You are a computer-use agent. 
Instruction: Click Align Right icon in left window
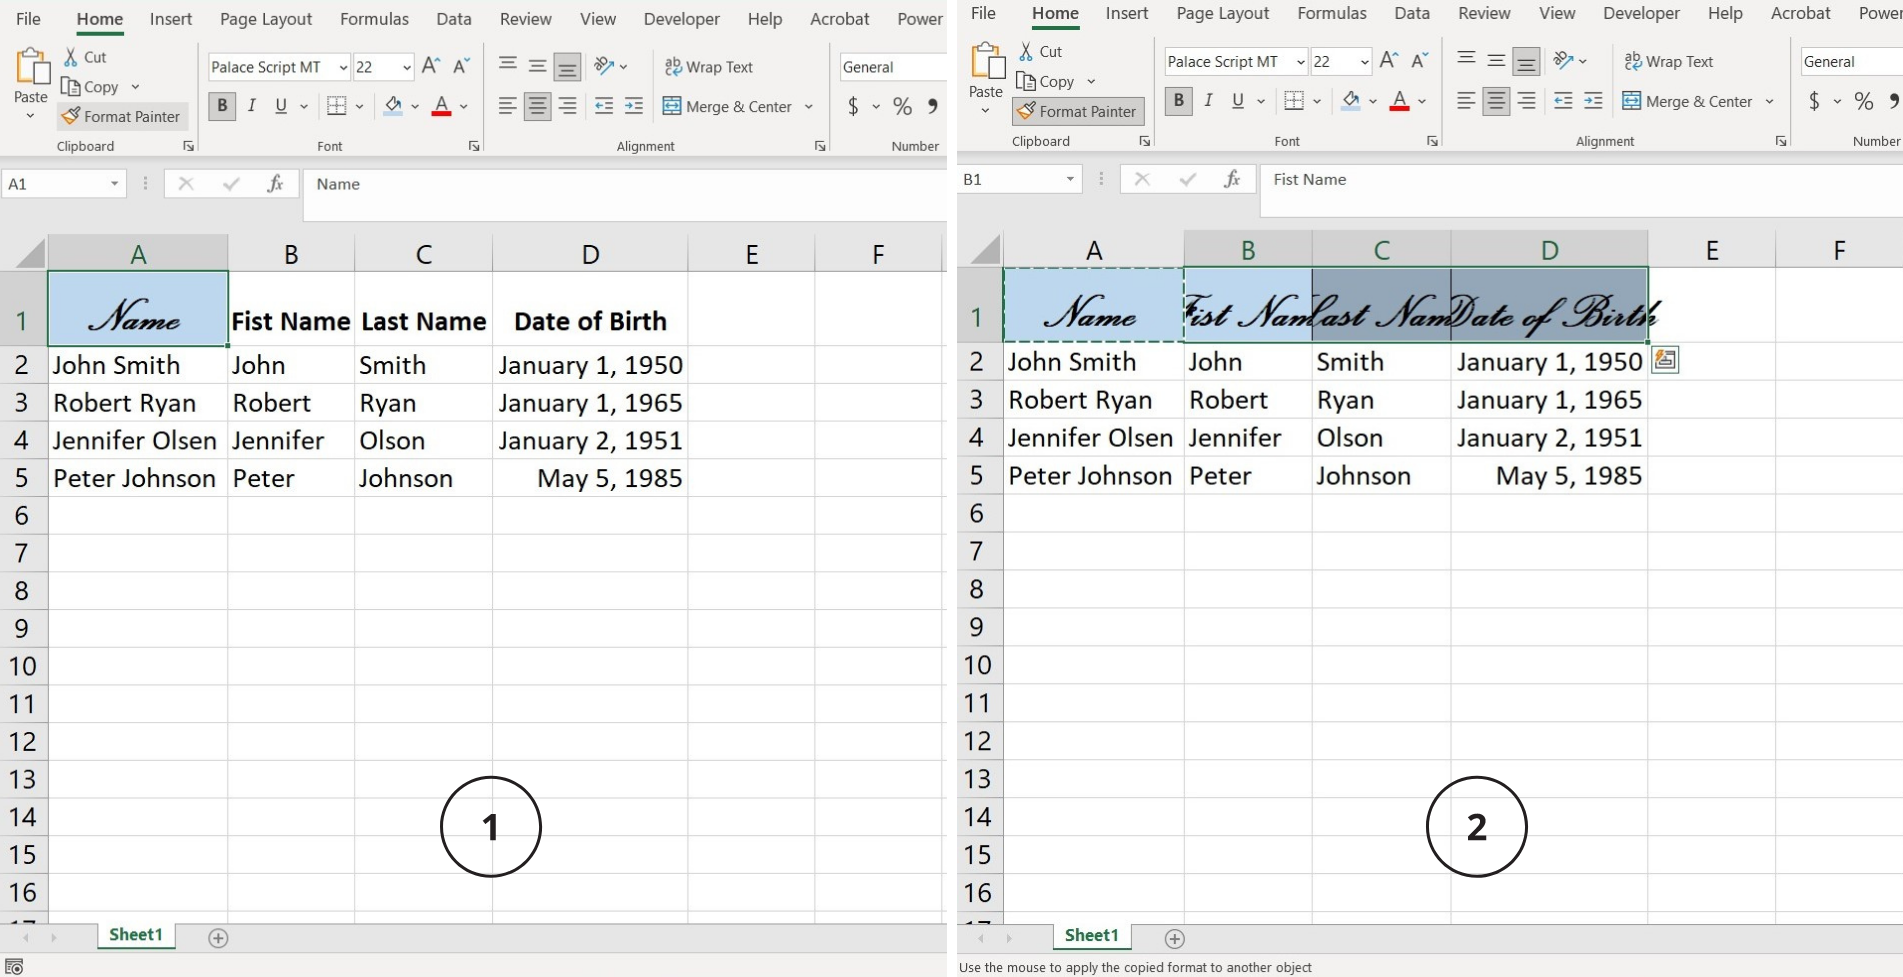(x=567, y=106)
